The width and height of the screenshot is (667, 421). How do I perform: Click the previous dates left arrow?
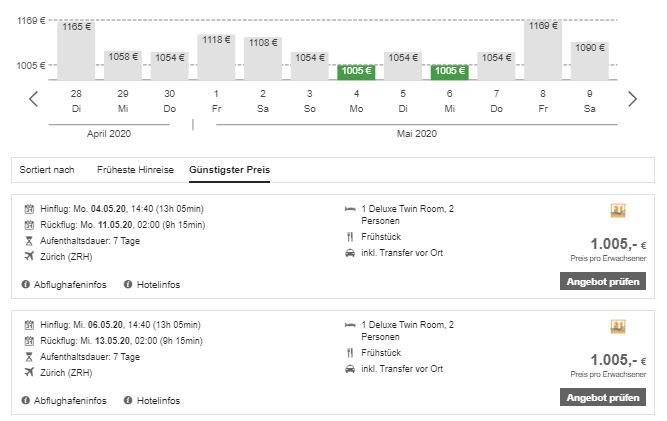pos(34,99)
